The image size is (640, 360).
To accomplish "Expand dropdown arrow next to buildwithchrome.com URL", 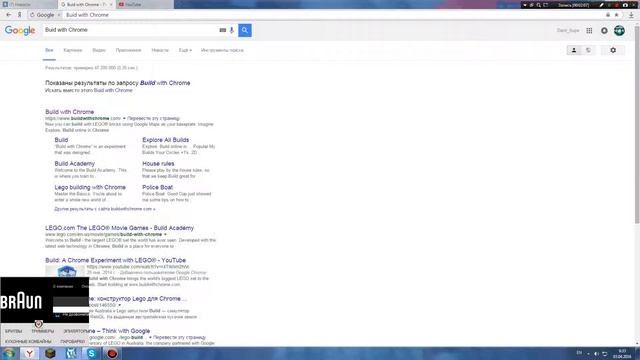I will tap(124, 118).
